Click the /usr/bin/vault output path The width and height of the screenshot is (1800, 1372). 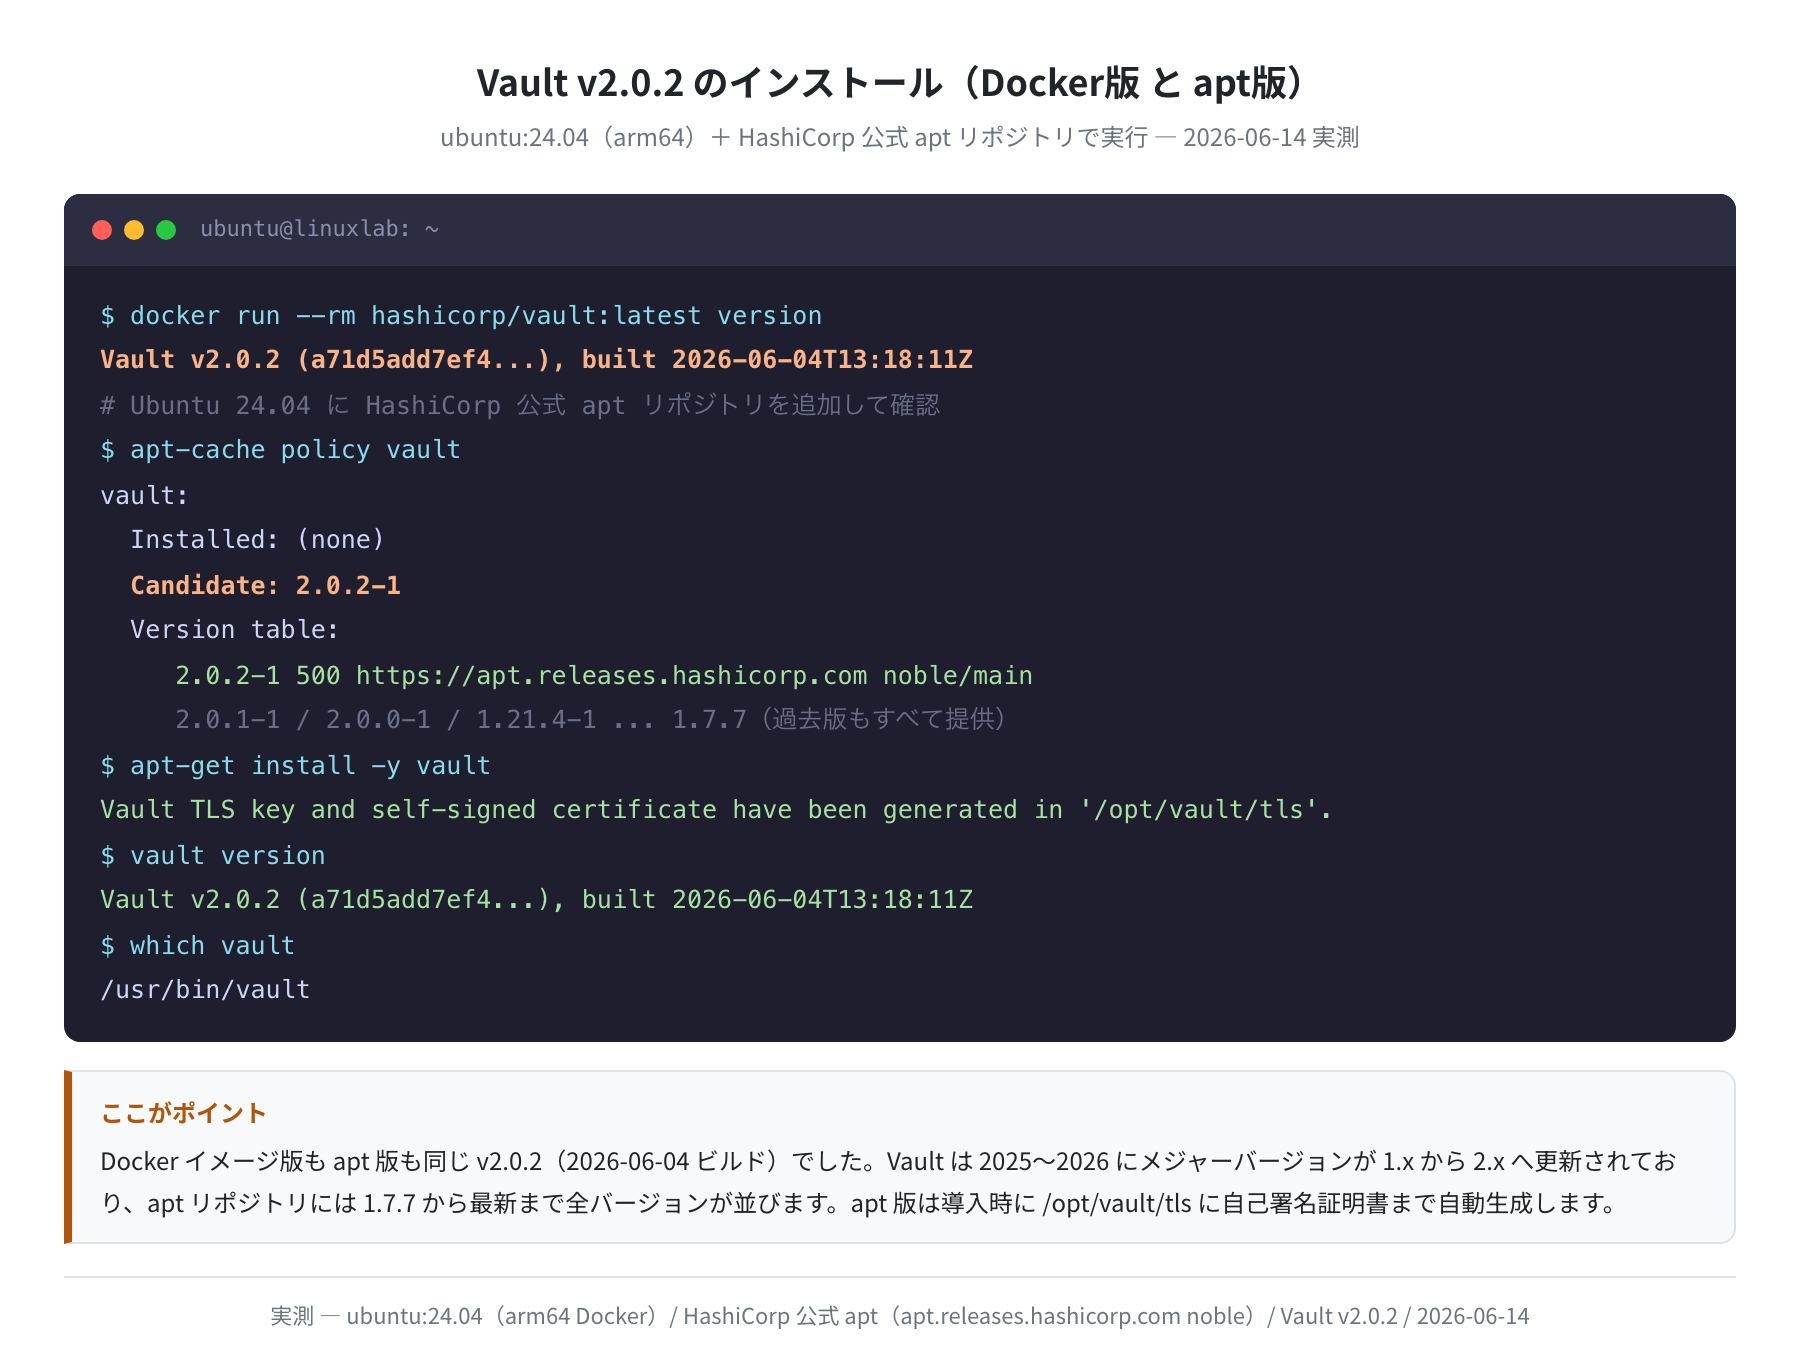[205, 990]
